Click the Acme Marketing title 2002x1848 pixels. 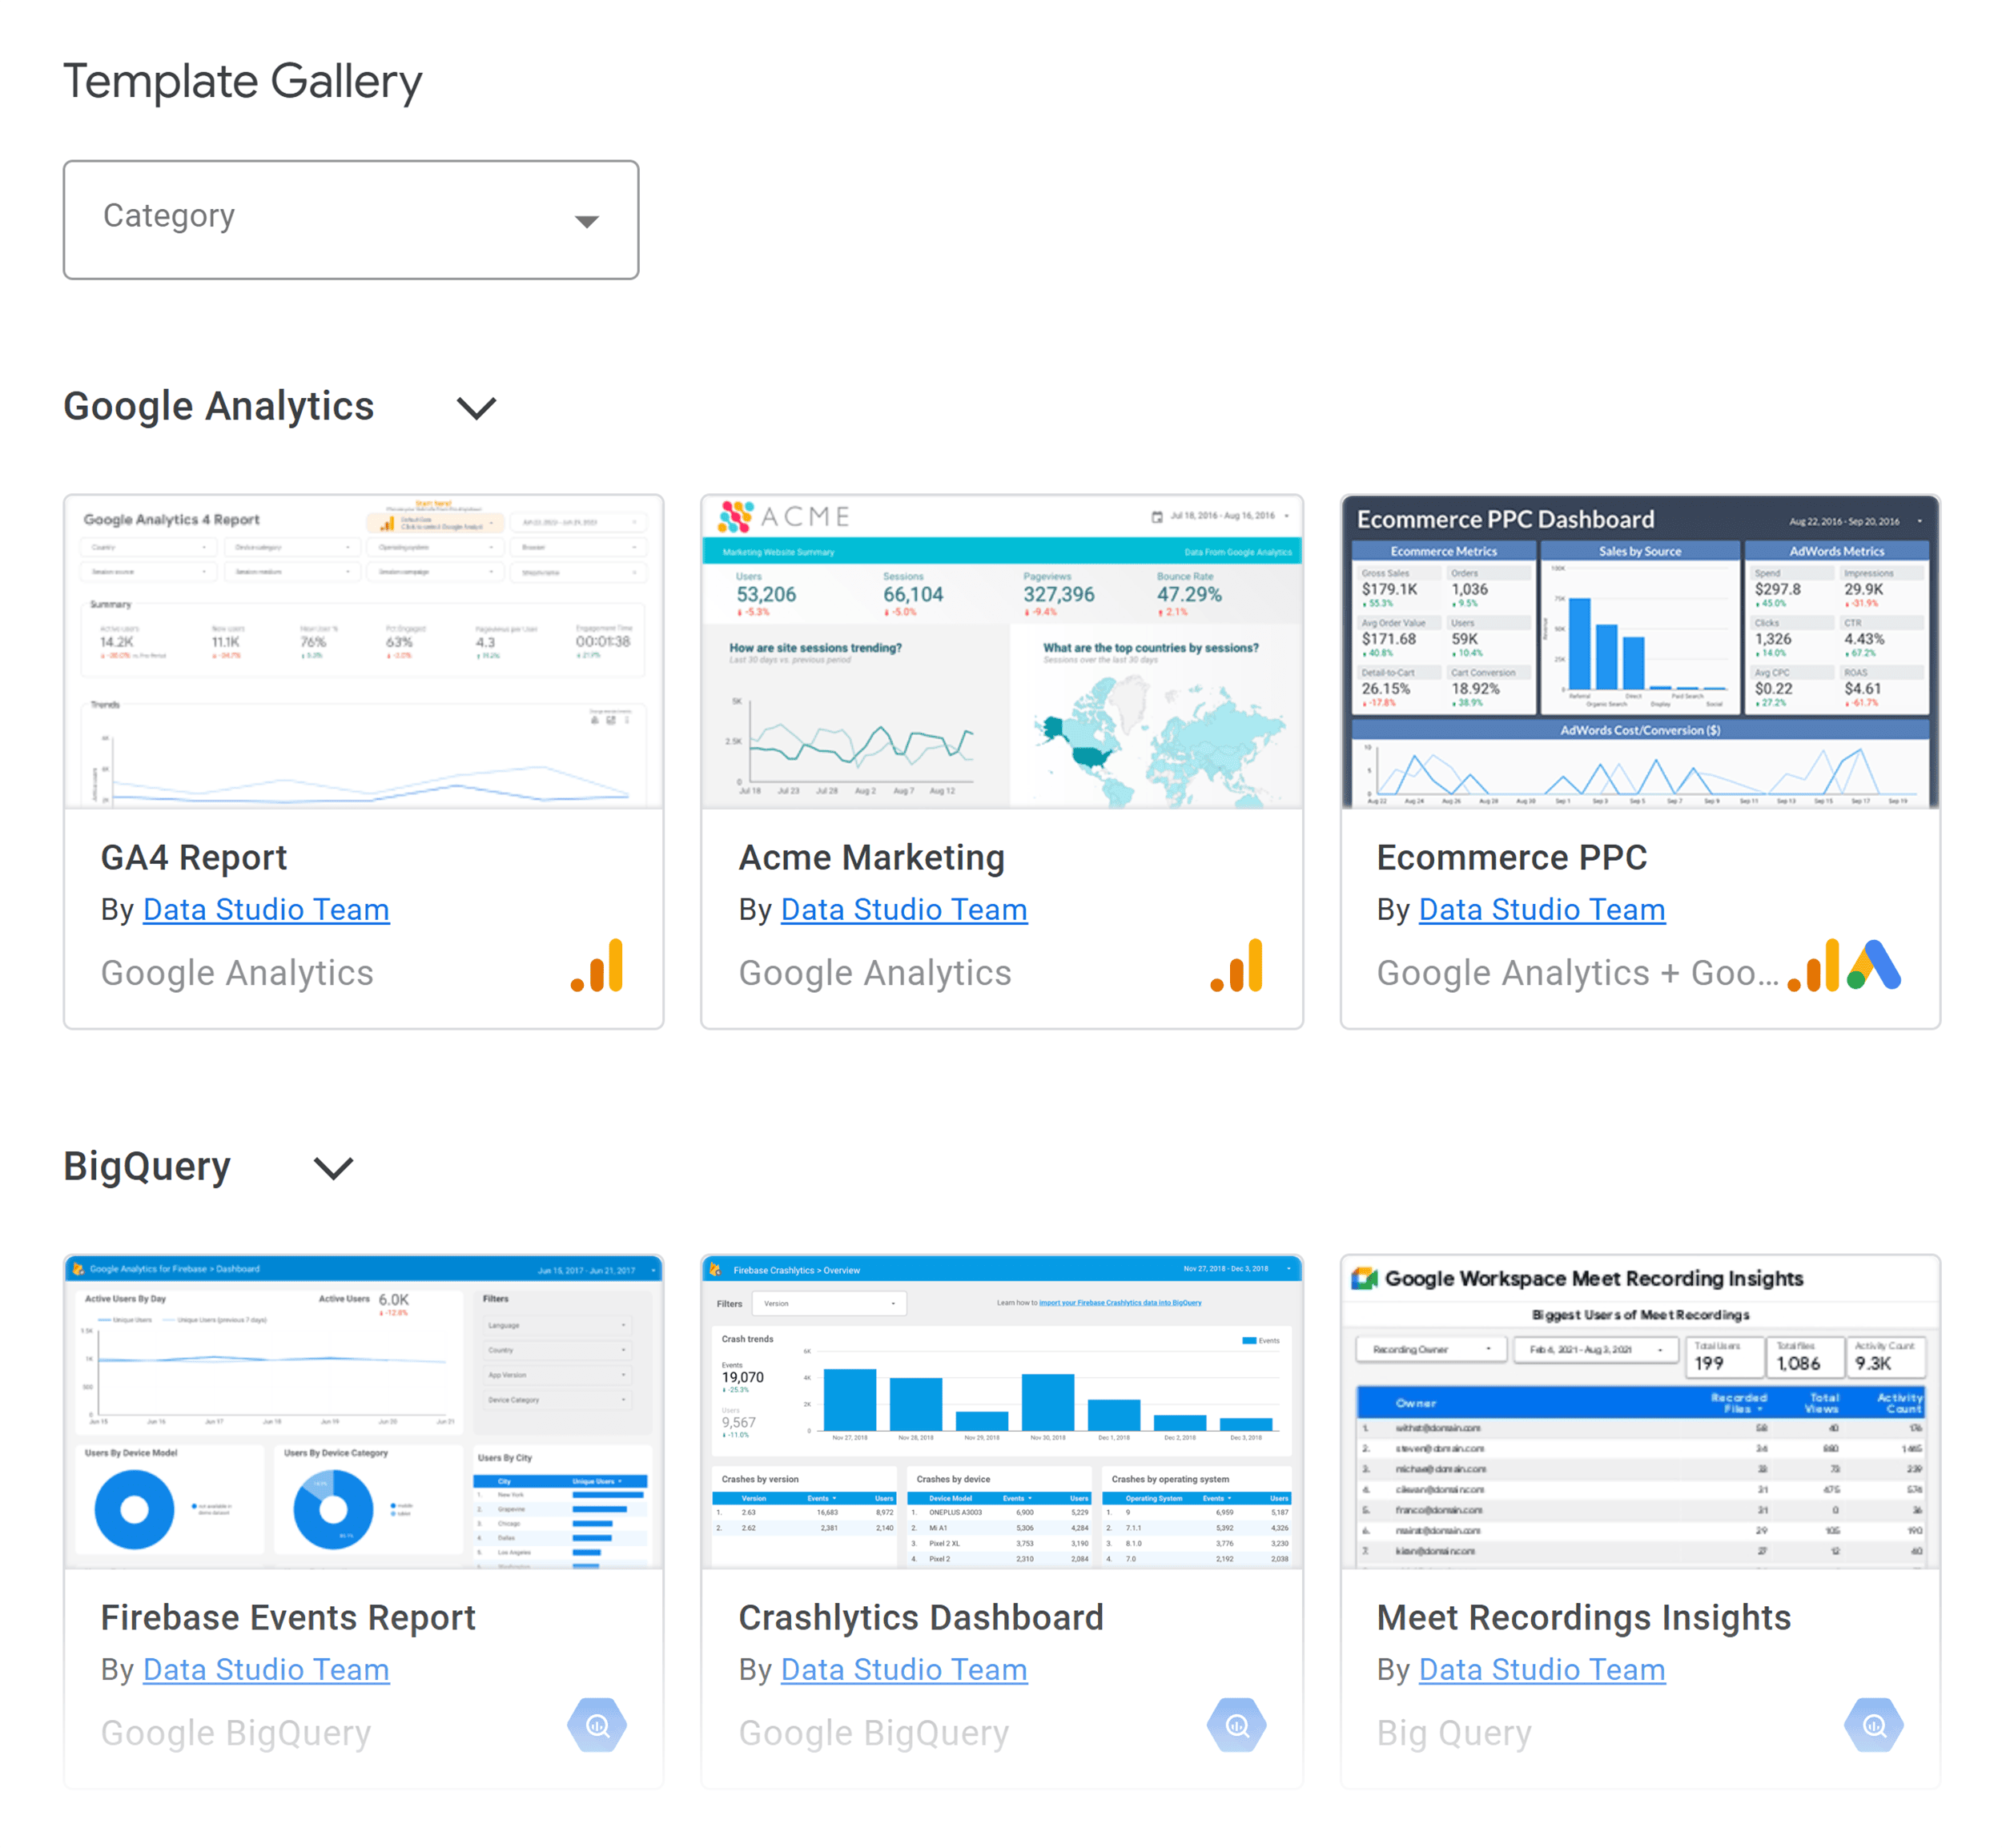pyautogui.click(x=872, y=857)
